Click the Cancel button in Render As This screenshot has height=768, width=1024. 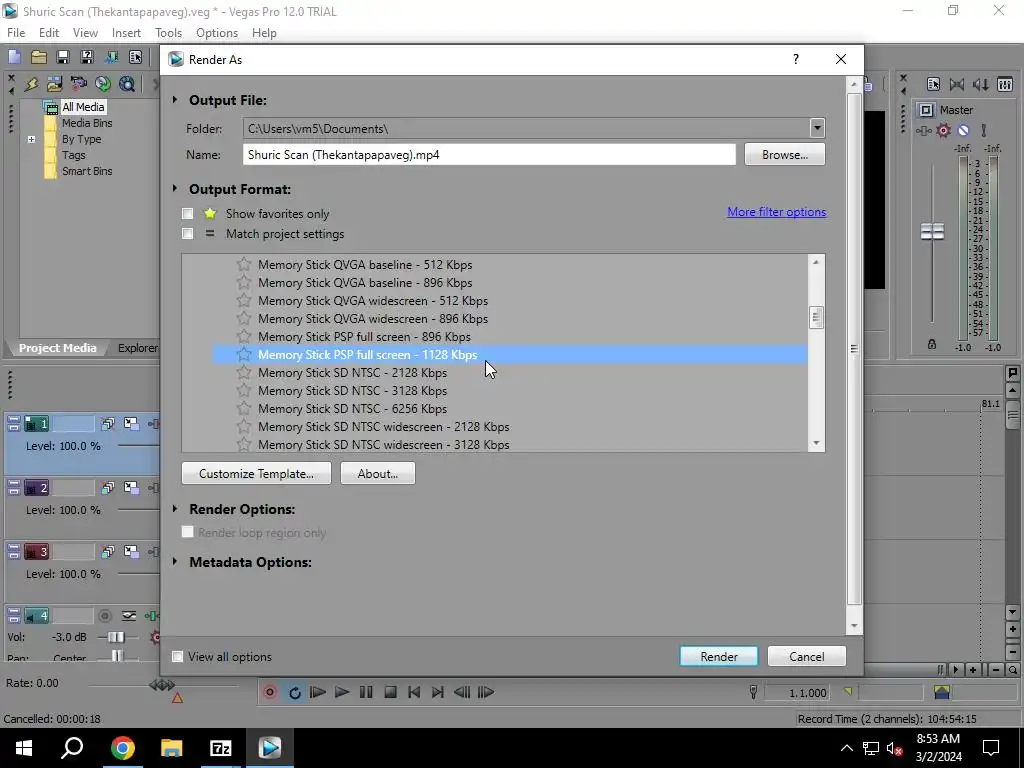click(807, 656)
